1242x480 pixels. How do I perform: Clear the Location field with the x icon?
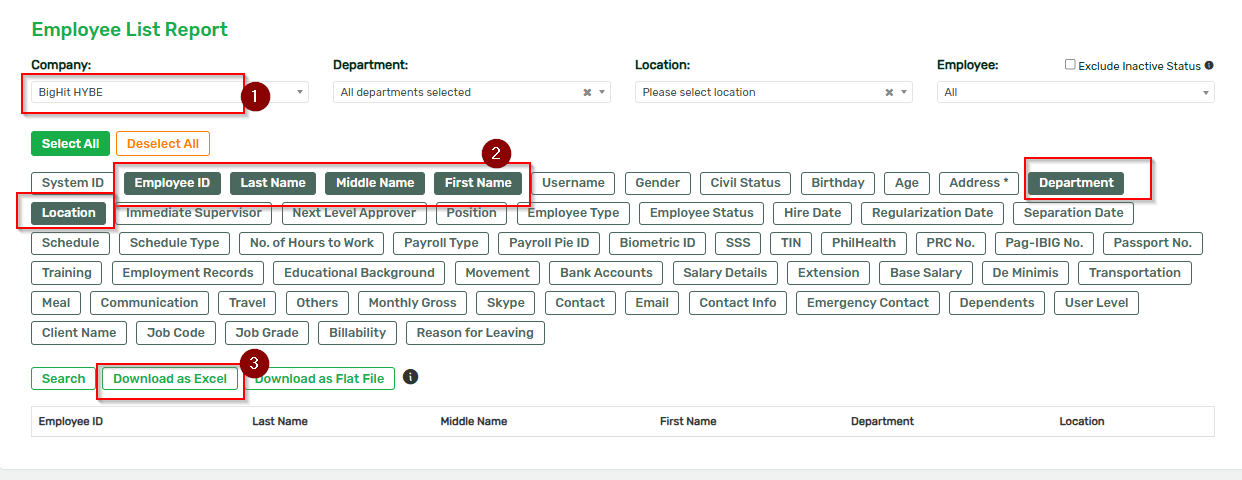coord(889,92)
